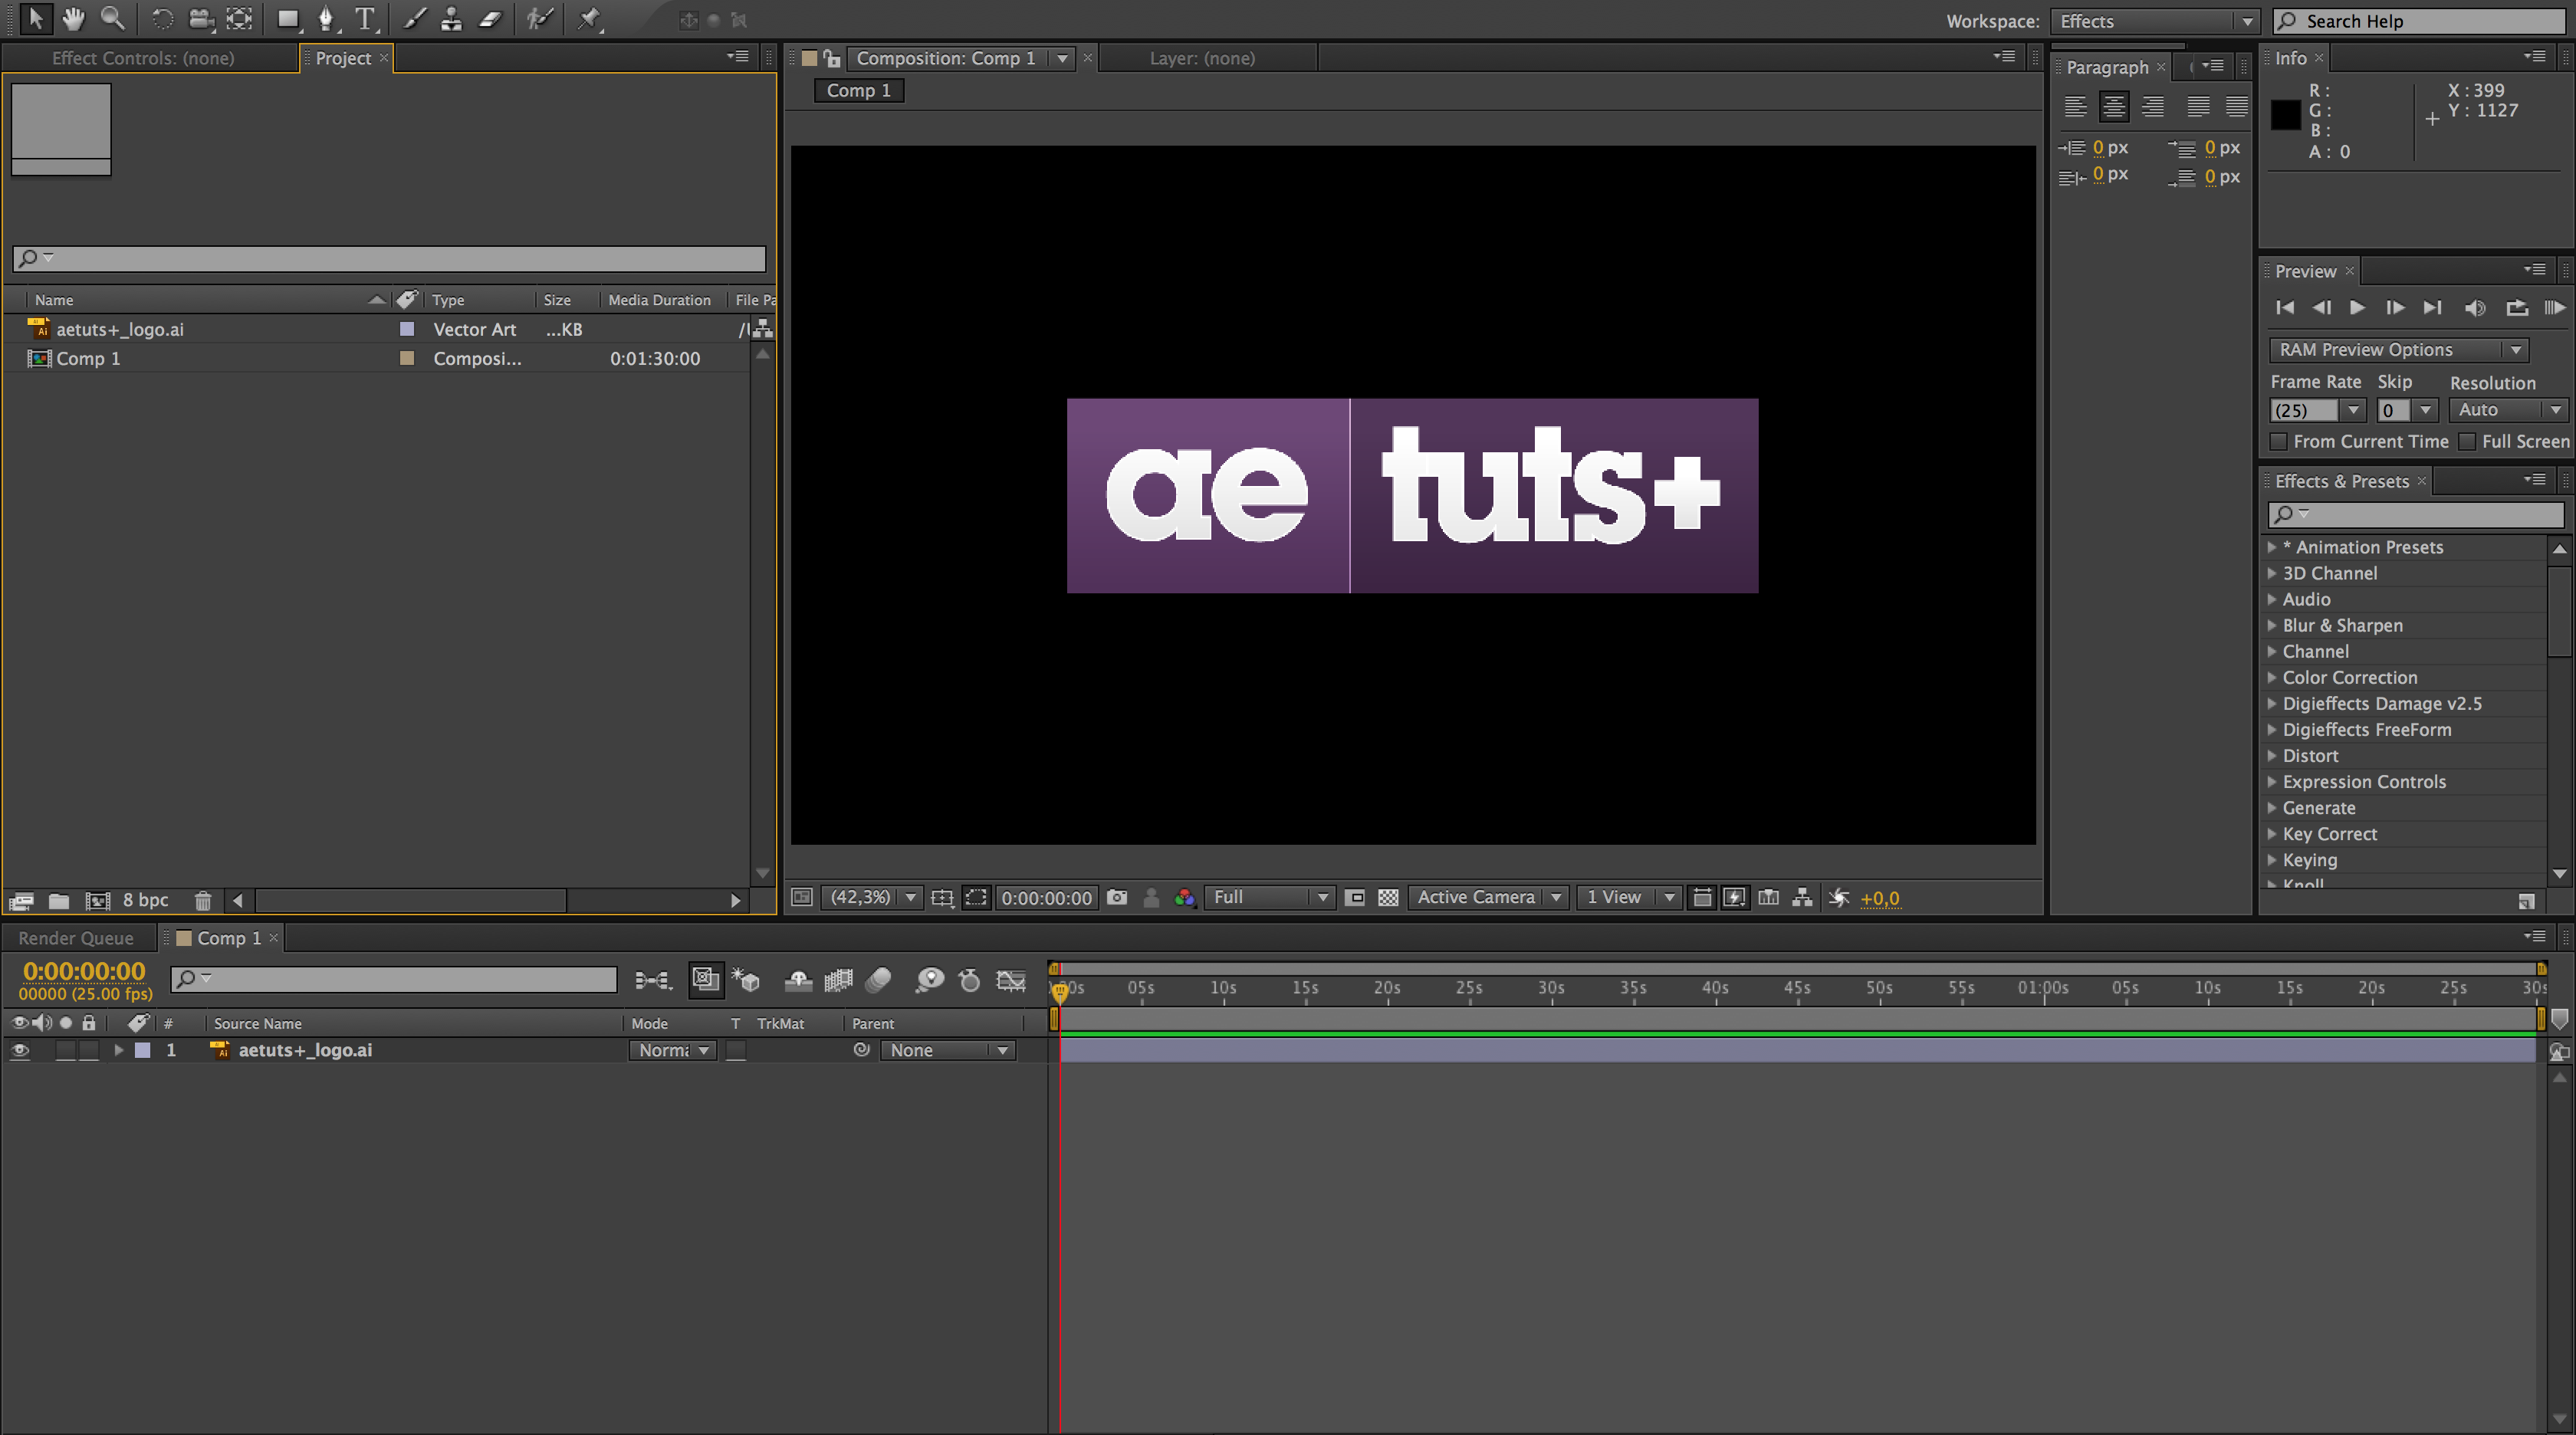Open the Graph Editor icon in timeline

coord(1011,980)
